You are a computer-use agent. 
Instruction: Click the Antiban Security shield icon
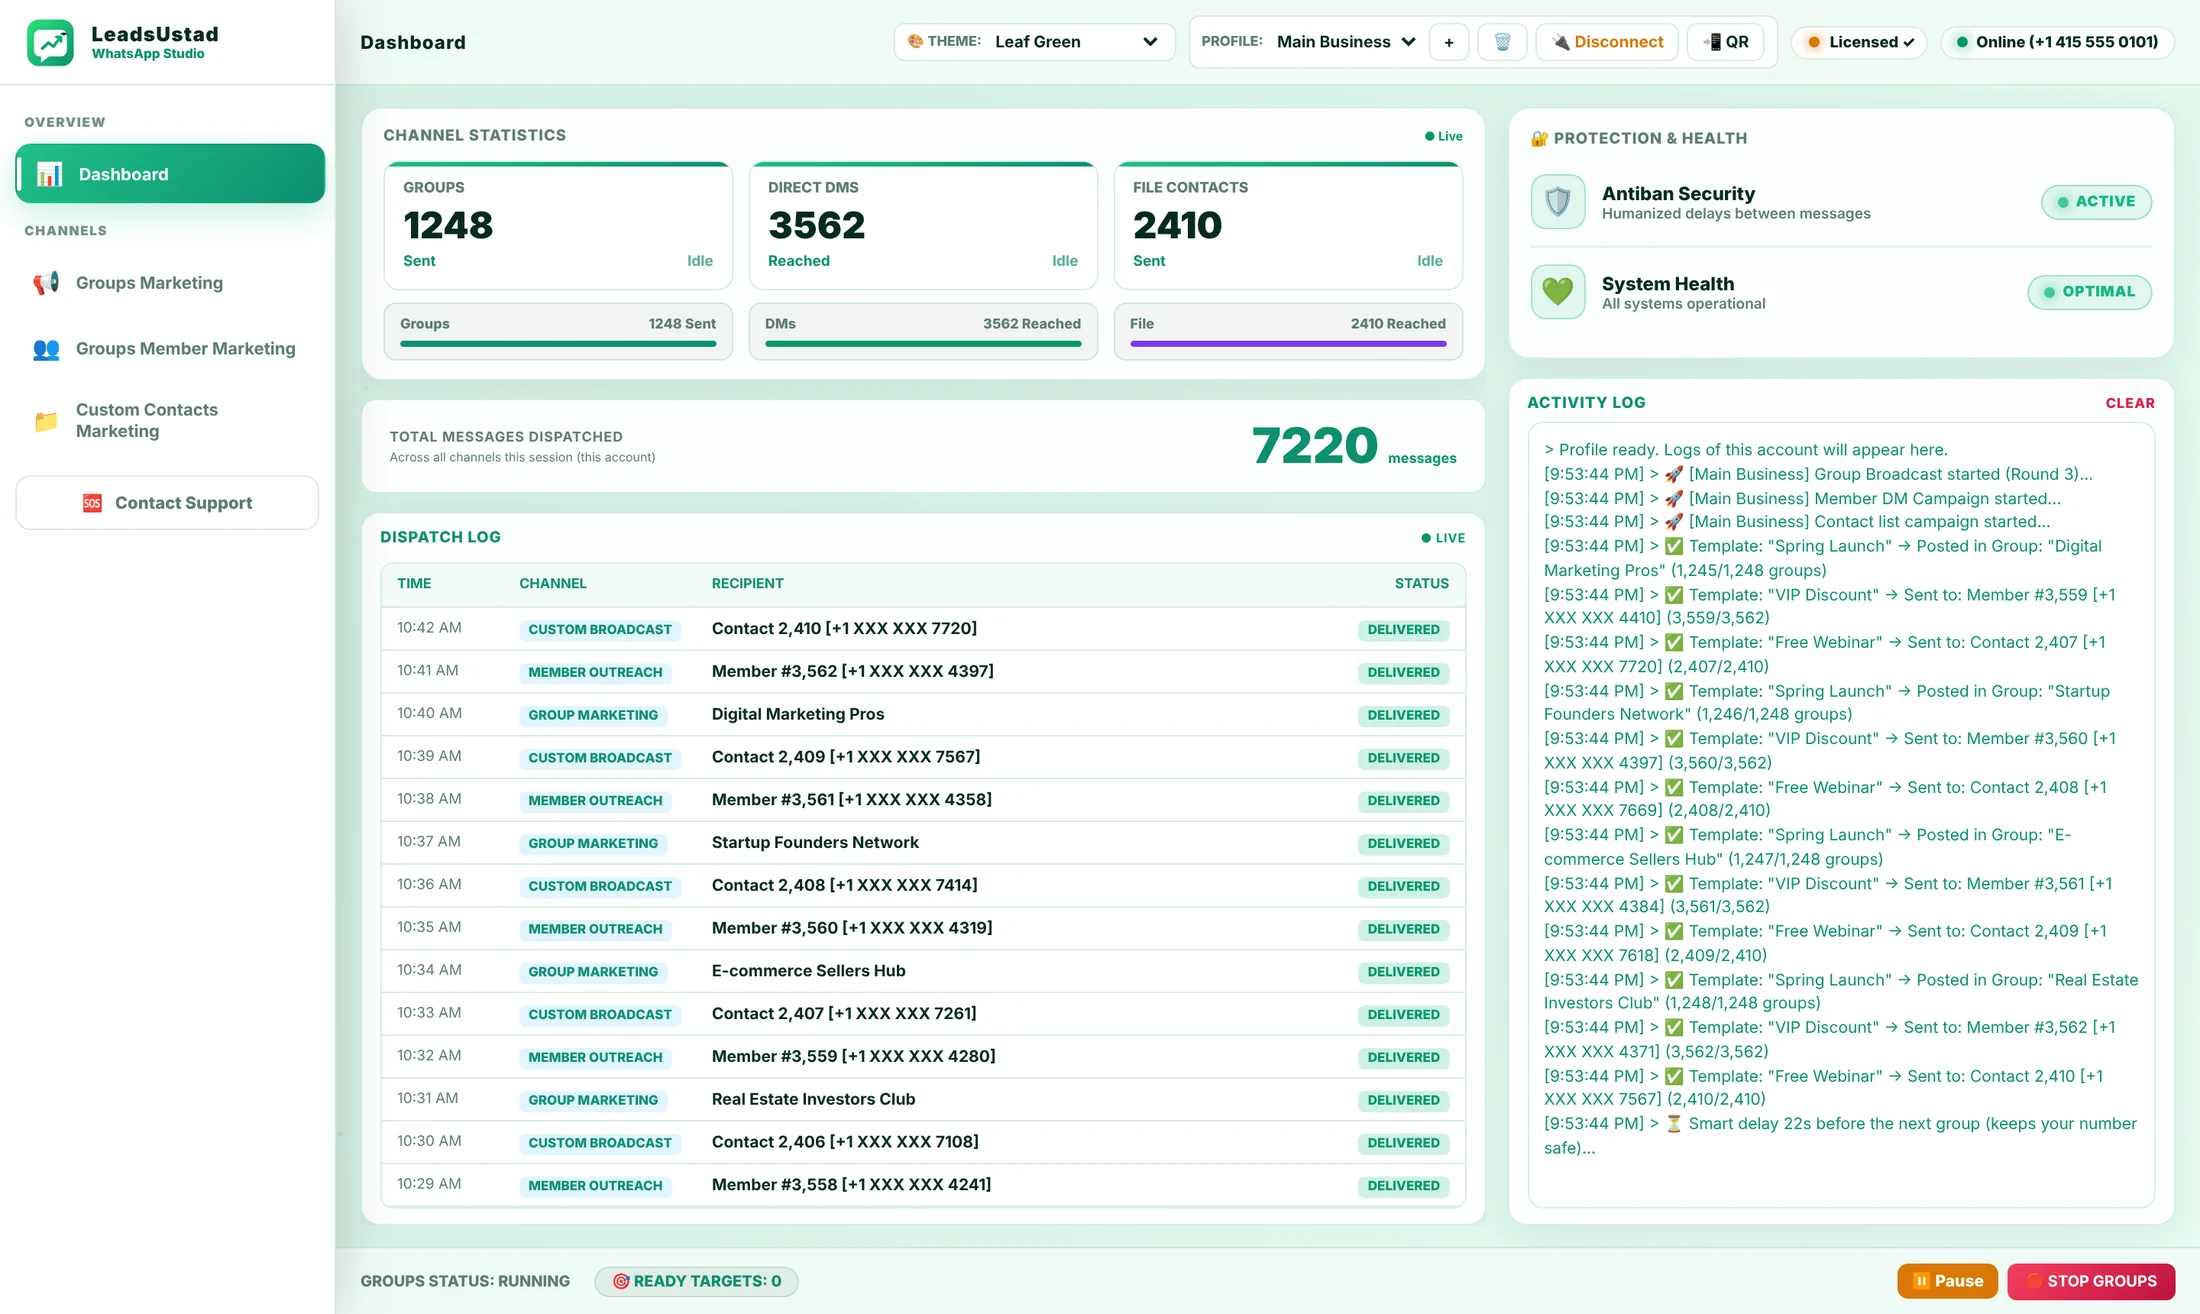pos(1558,201)
